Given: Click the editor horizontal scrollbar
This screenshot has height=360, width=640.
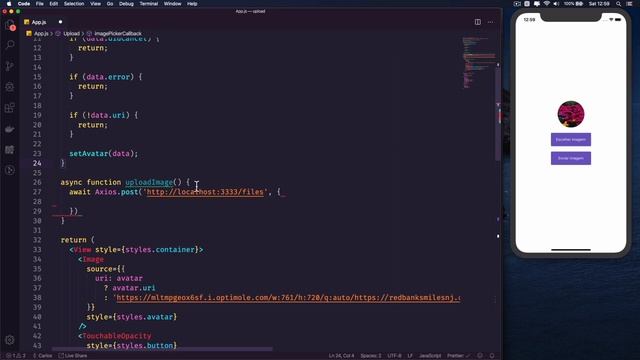Looking at the screenshot, I should click(x=162, y=349).
